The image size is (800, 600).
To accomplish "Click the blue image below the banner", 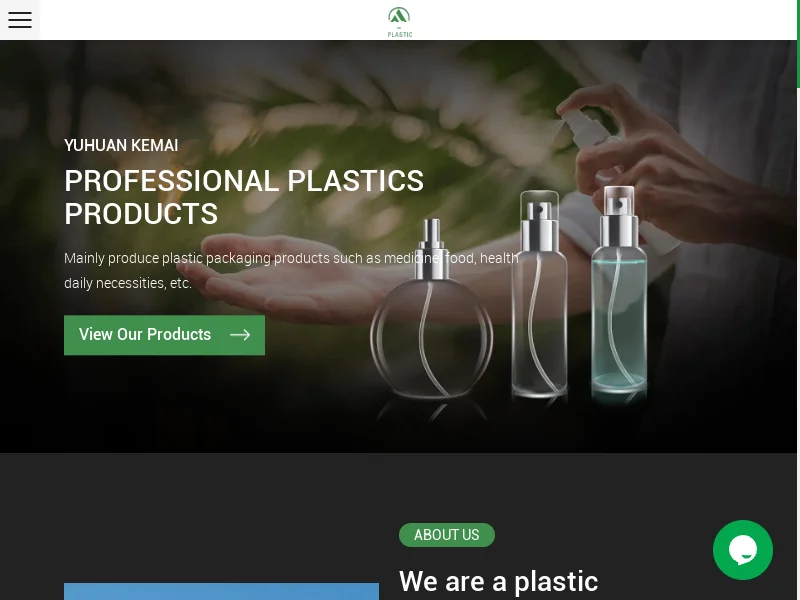I will point(221,591).
